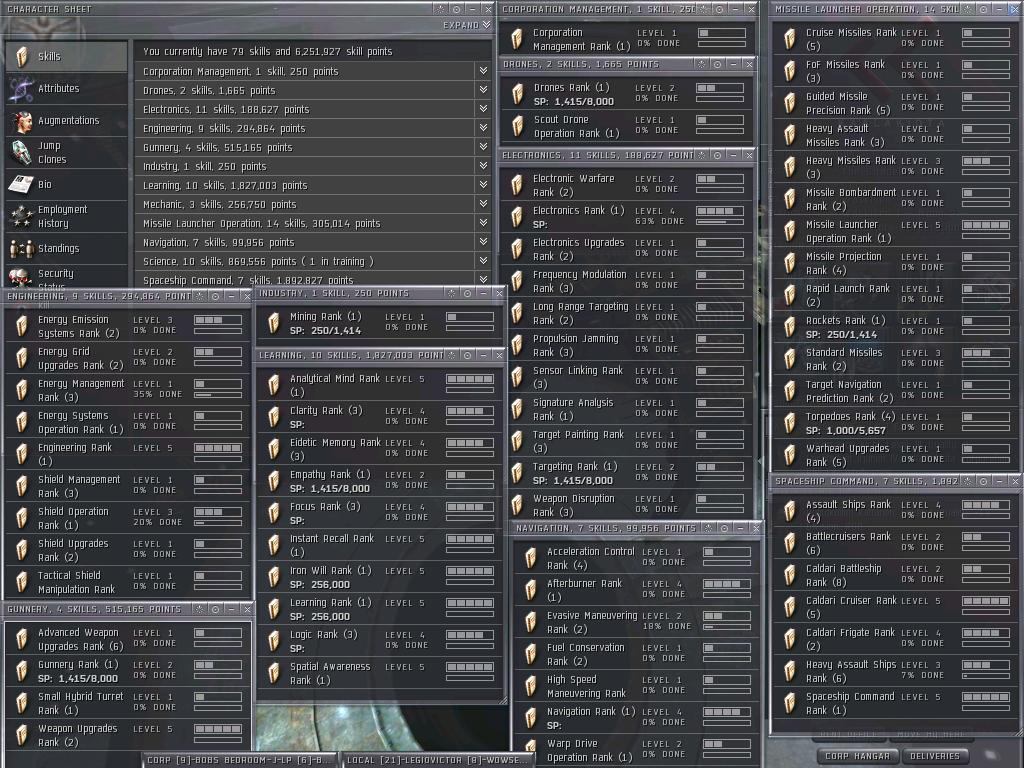The width and height of the screenshot is (1024, 768).
Task: Click the Employment History stars icon
Action: pyautogui.click(x=22, y=217)
